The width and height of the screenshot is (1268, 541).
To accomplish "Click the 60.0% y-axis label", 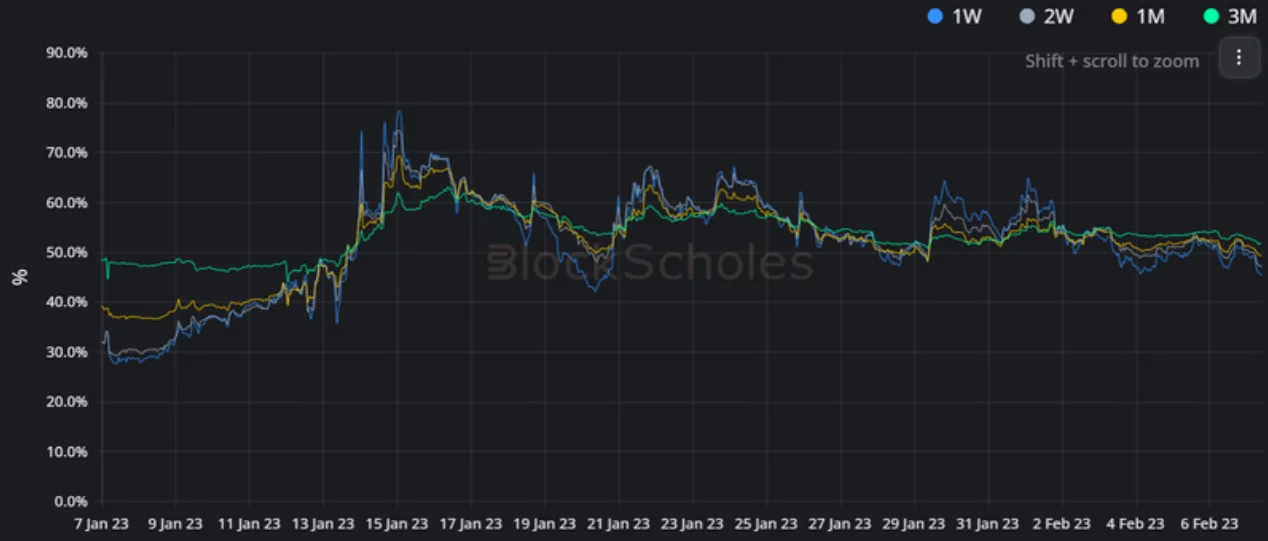I will (x=67, y=203).
